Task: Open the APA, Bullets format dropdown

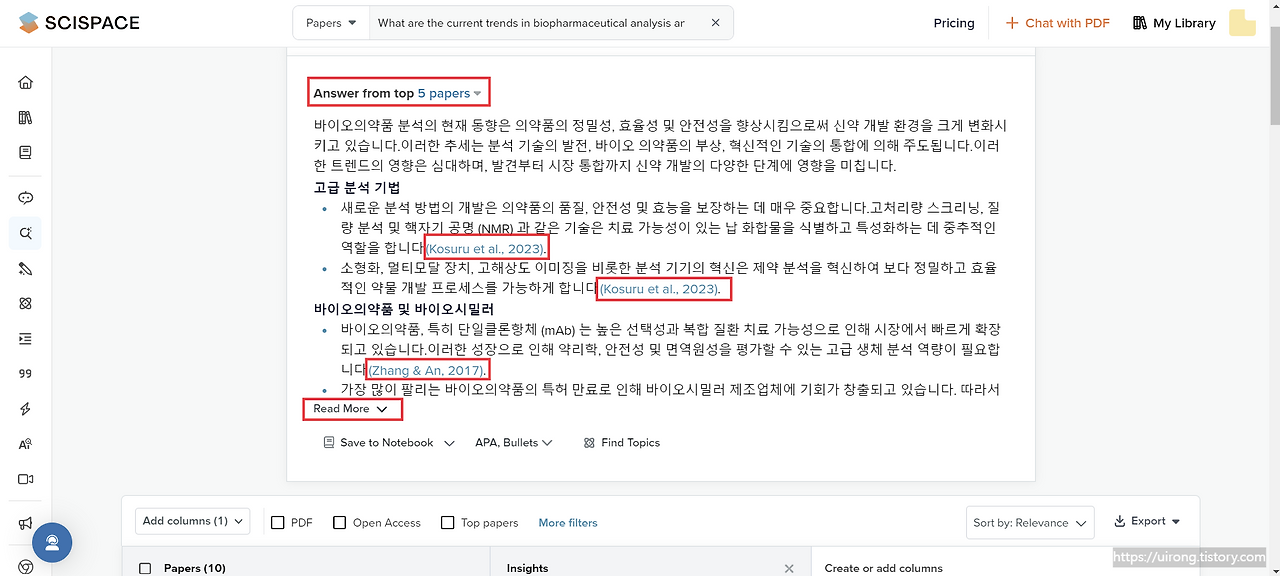Action: tap(514, 442)
